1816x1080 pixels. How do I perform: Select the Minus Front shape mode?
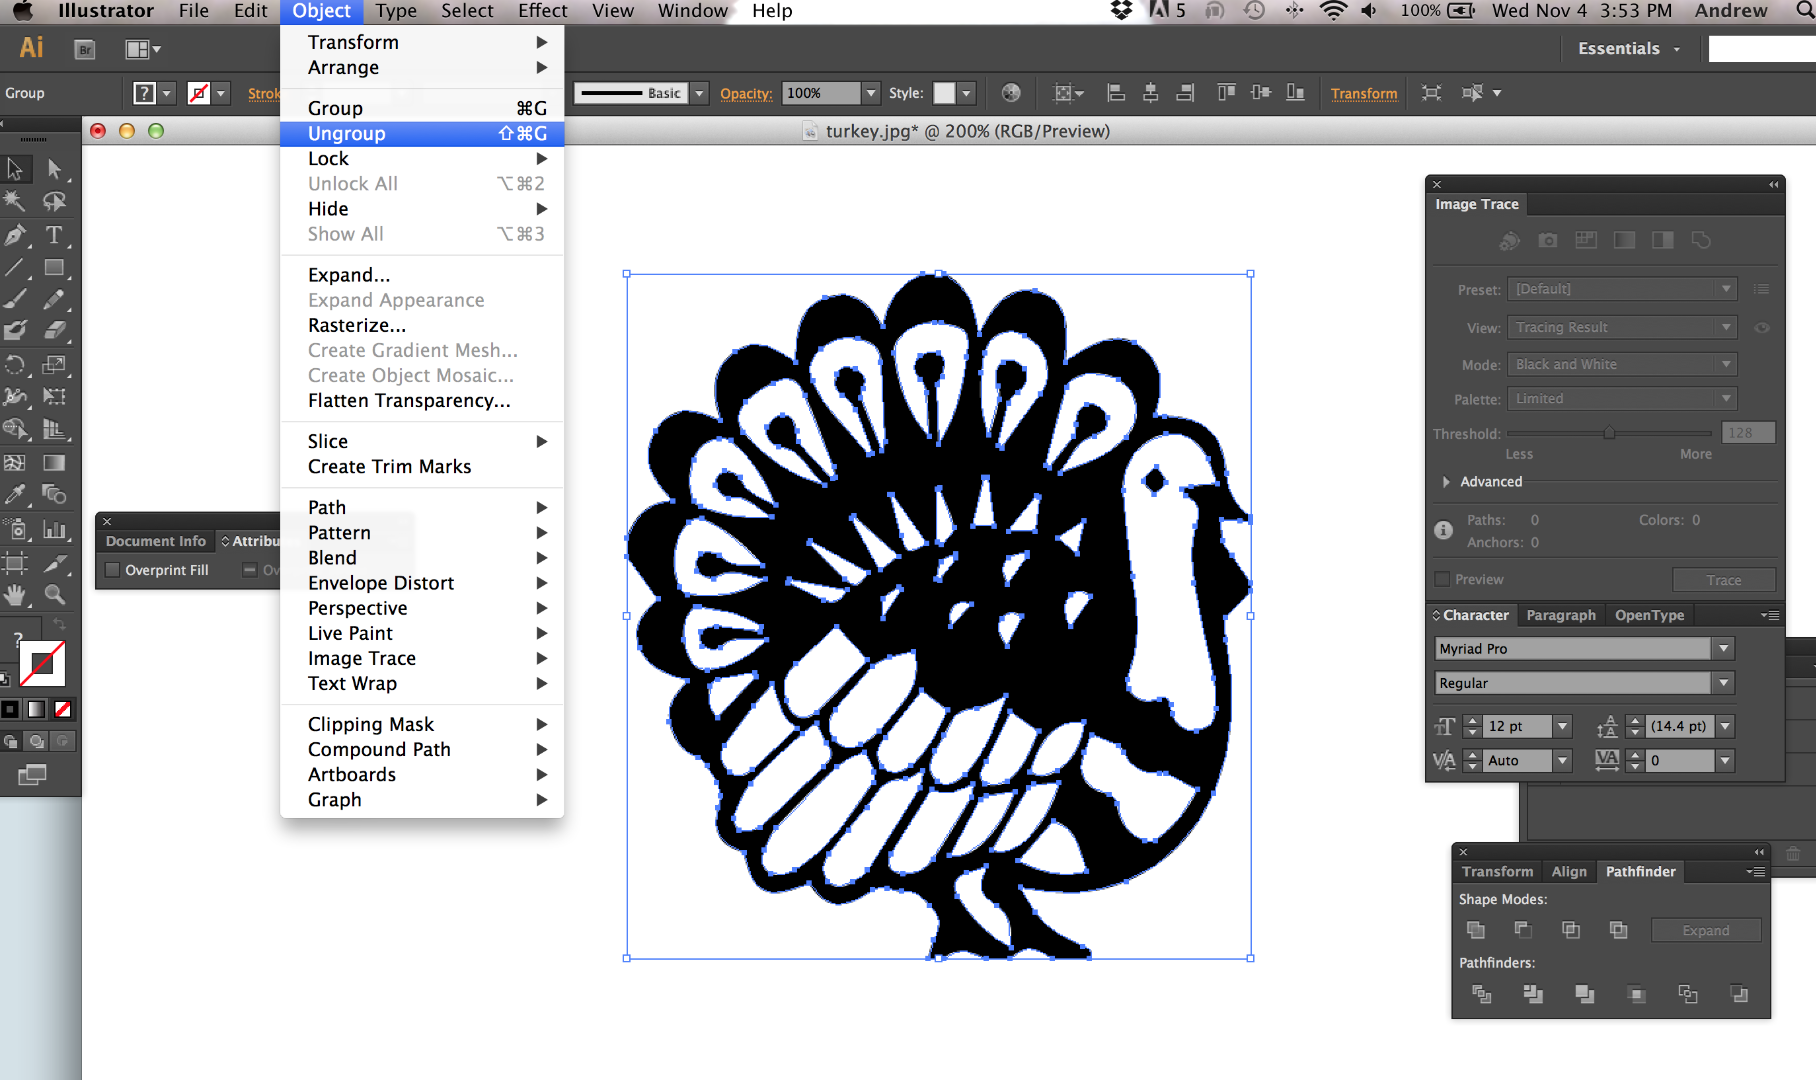click(x=1522, y=929)
